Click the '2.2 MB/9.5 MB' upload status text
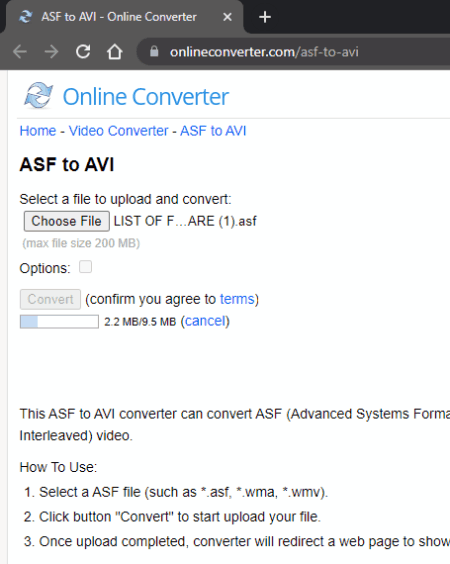 (x=140, y=322)
